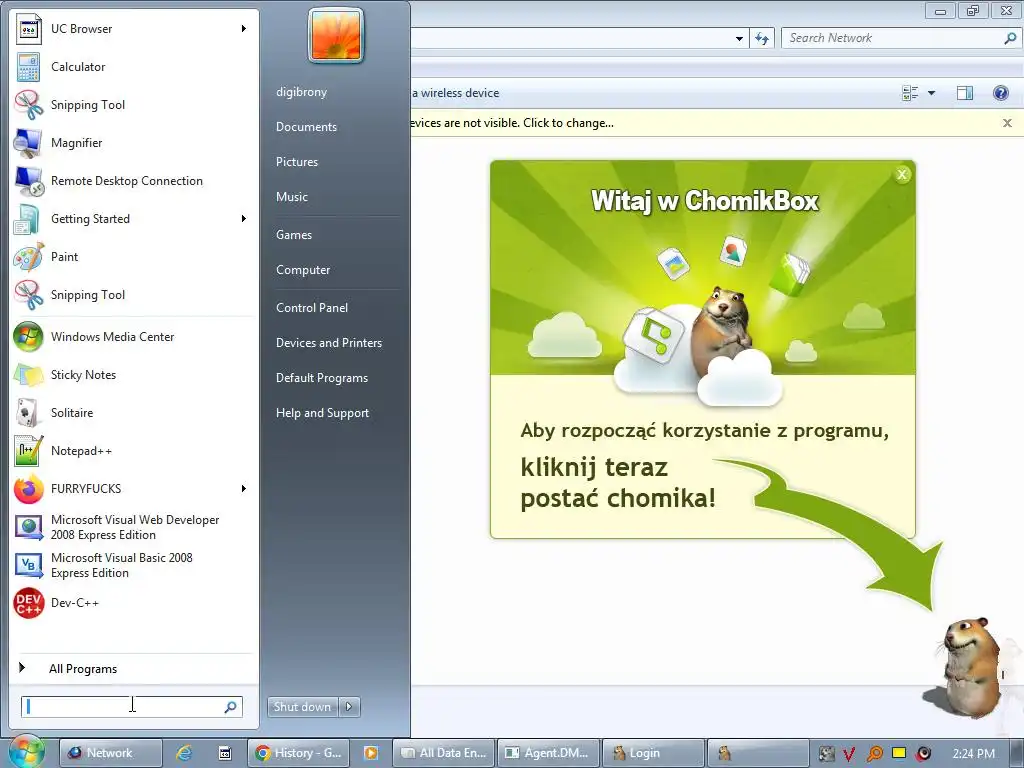Open Help and Support
Screen dimensions: 1024x768
(x=322, y=413)
